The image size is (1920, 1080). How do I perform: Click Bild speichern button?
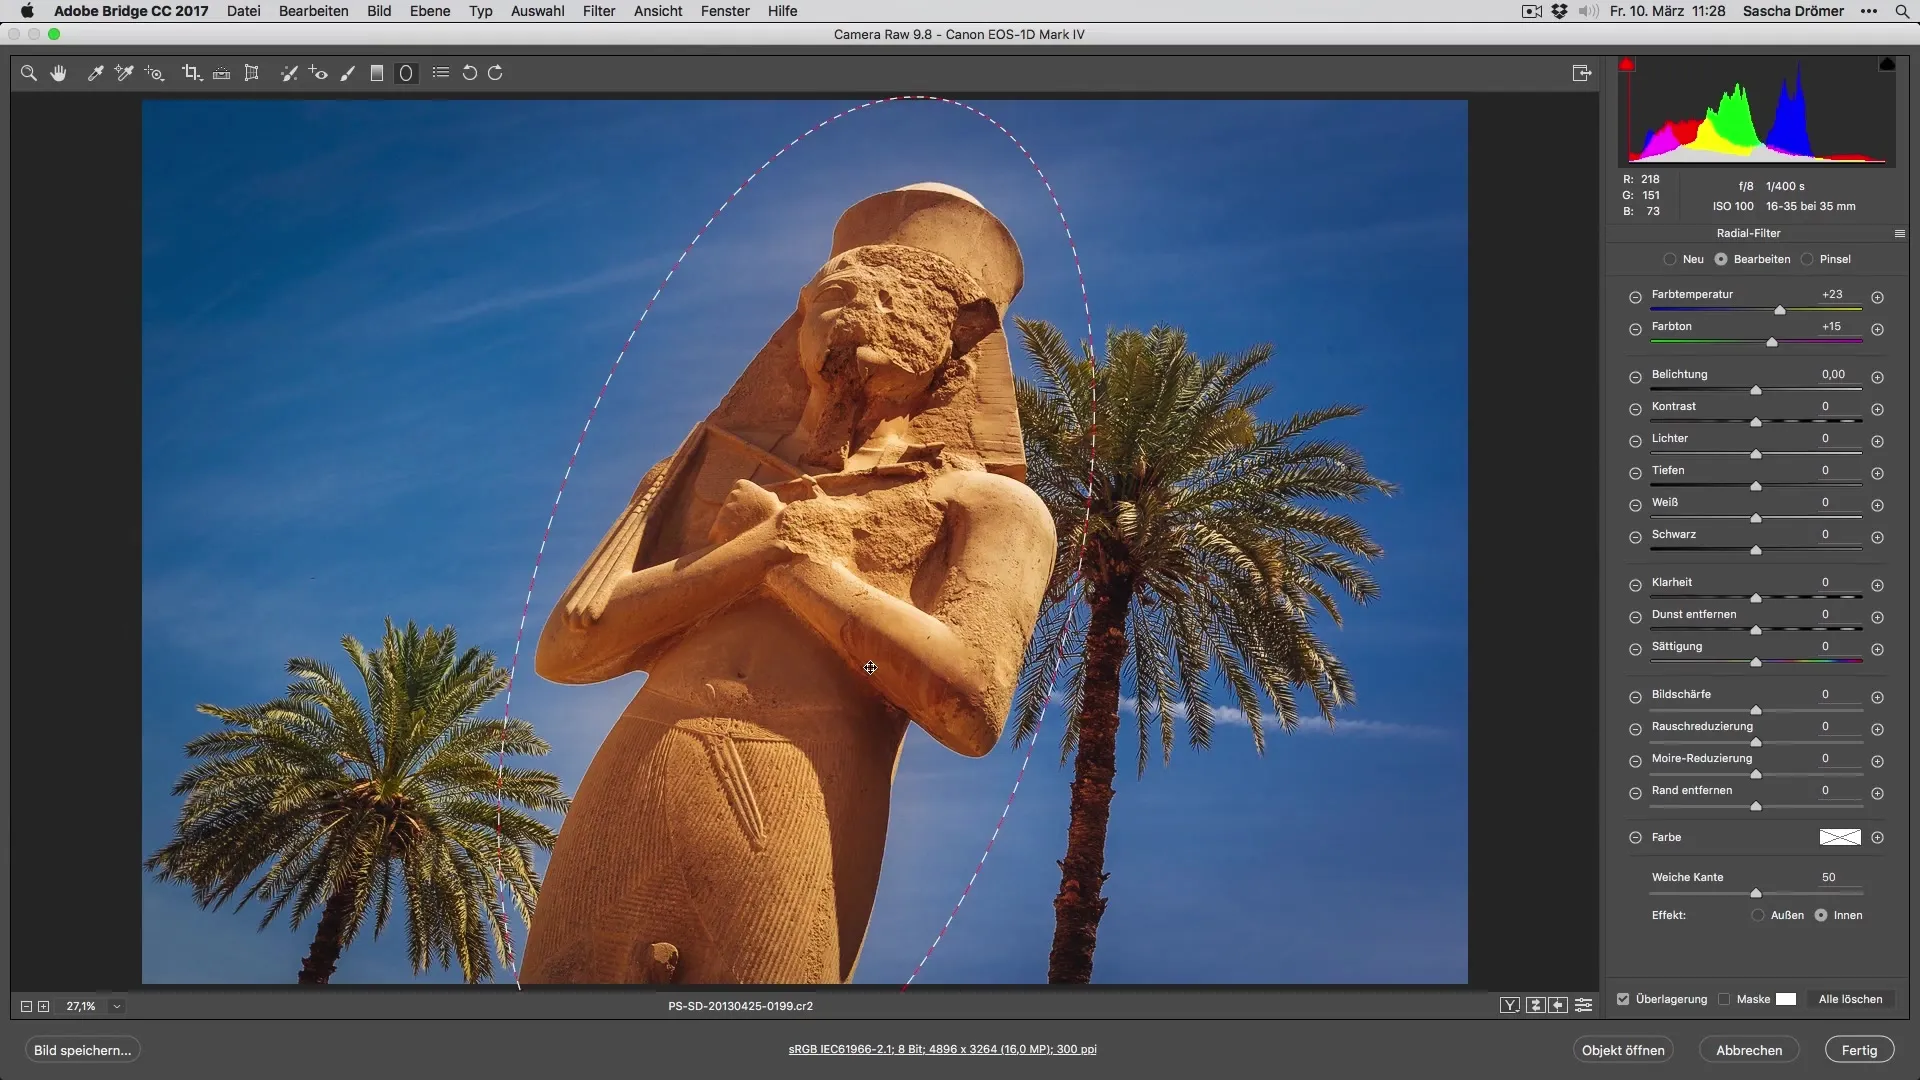82,1050
